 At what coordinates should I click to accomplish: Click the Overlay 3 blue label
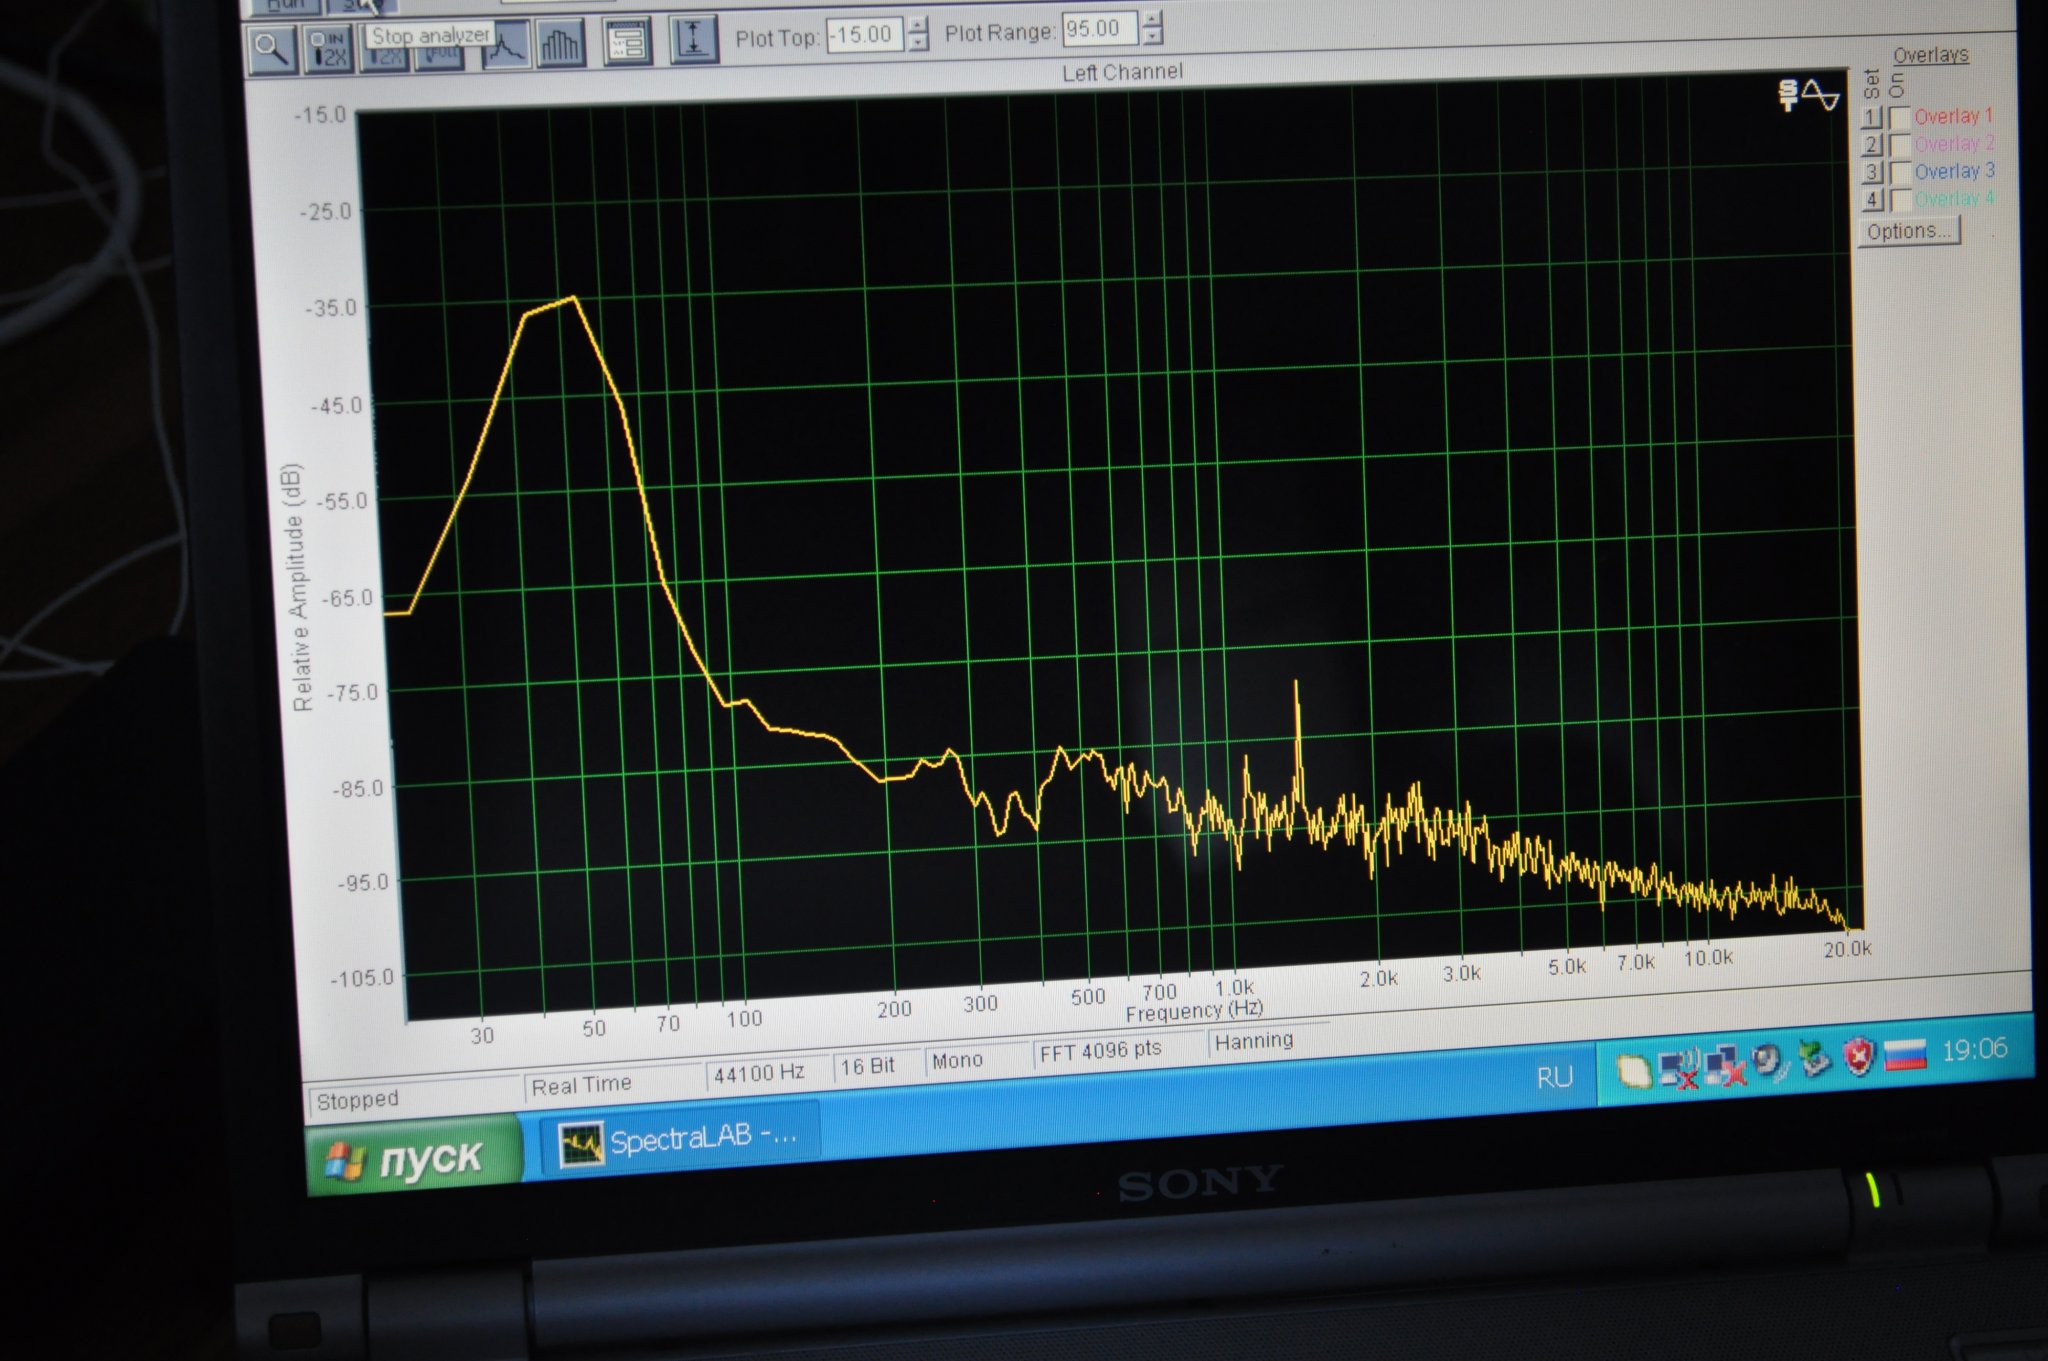point(1954,171)
